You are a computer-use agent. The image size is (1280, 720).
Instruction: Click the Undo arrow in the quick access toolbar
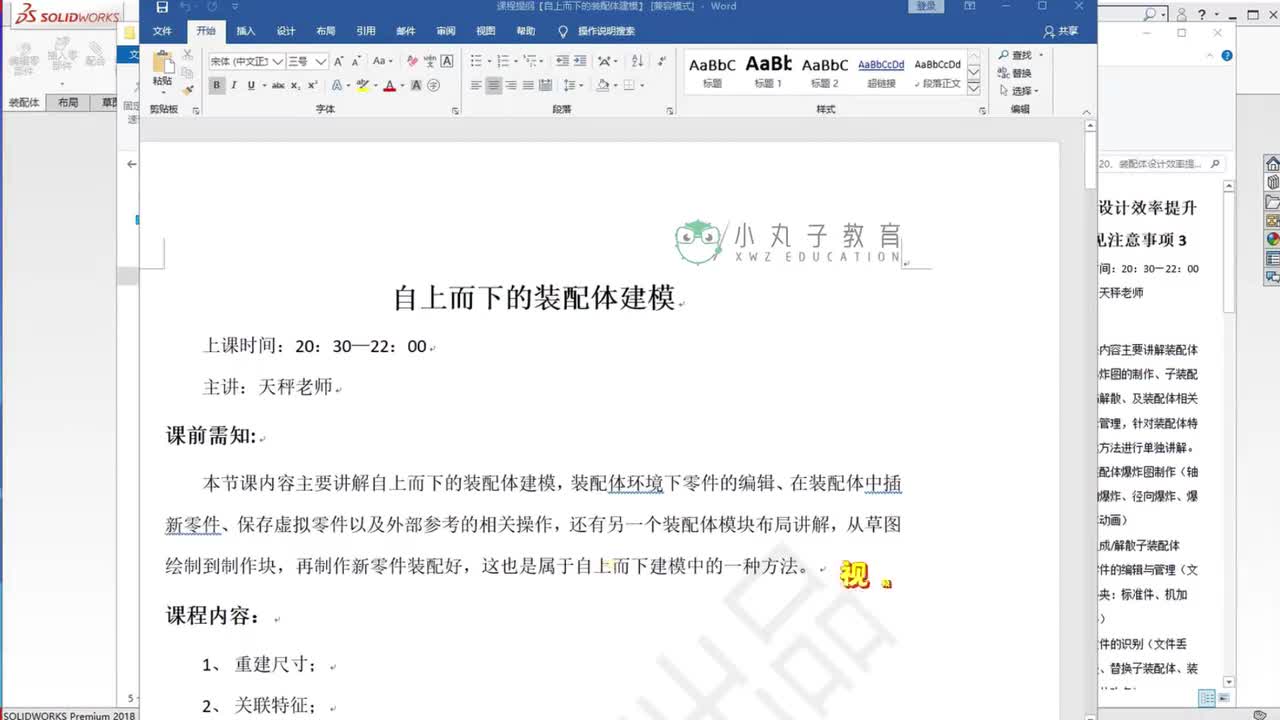click(186, 7)
